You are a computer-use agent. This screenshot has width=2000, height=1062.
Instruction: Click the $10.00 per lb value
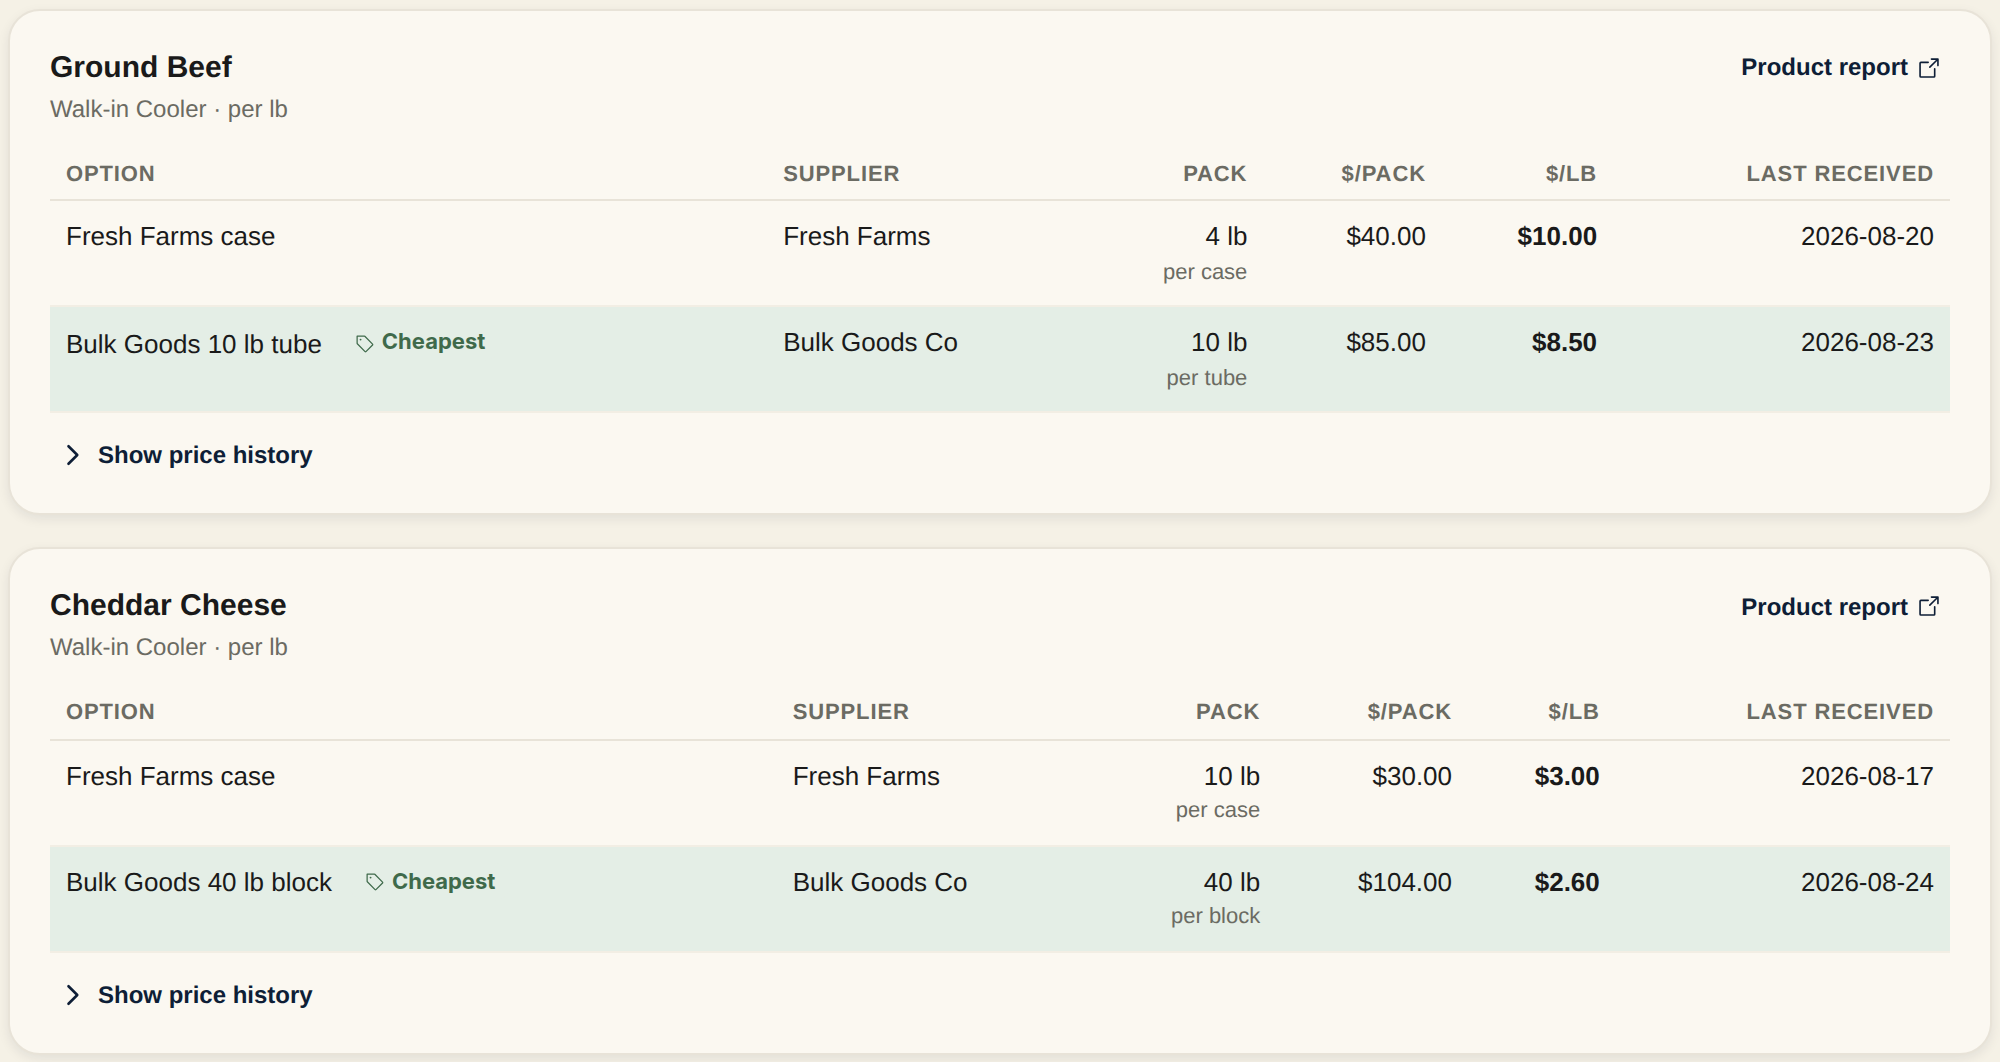1557,237
